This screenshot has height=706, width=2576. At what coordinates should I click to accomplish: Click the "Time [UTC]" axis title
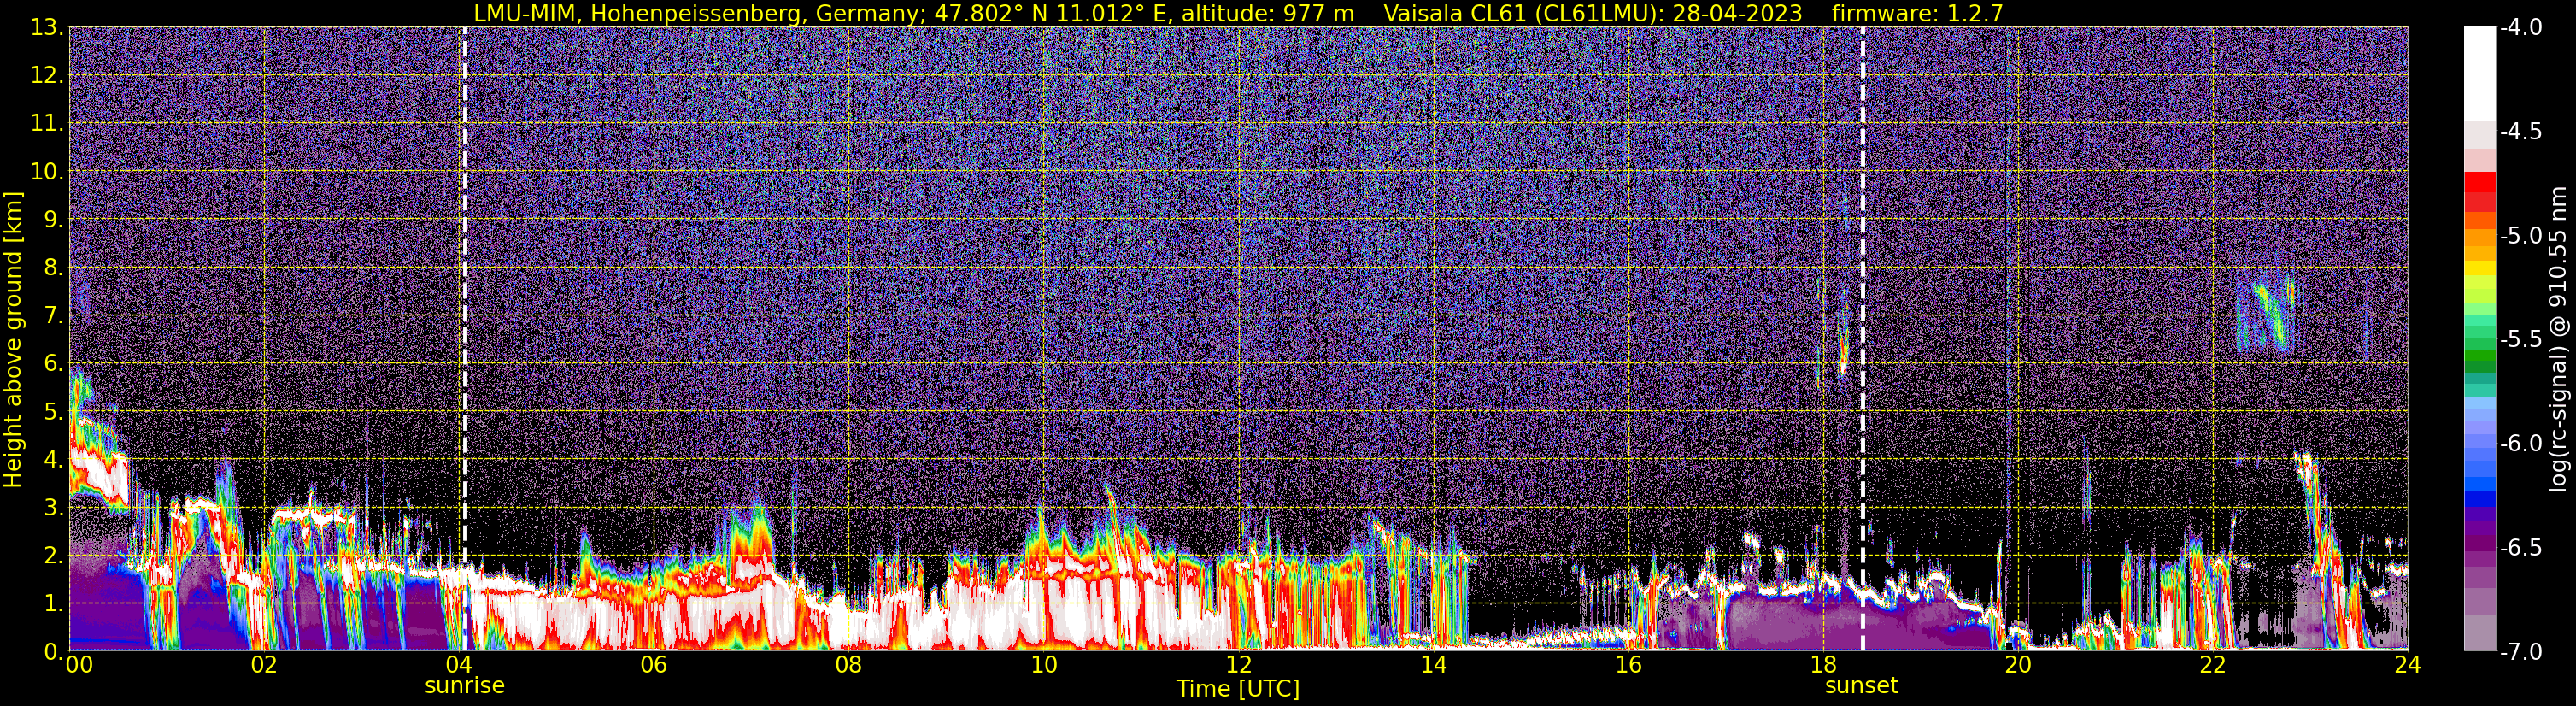[x=1238, y=689]
